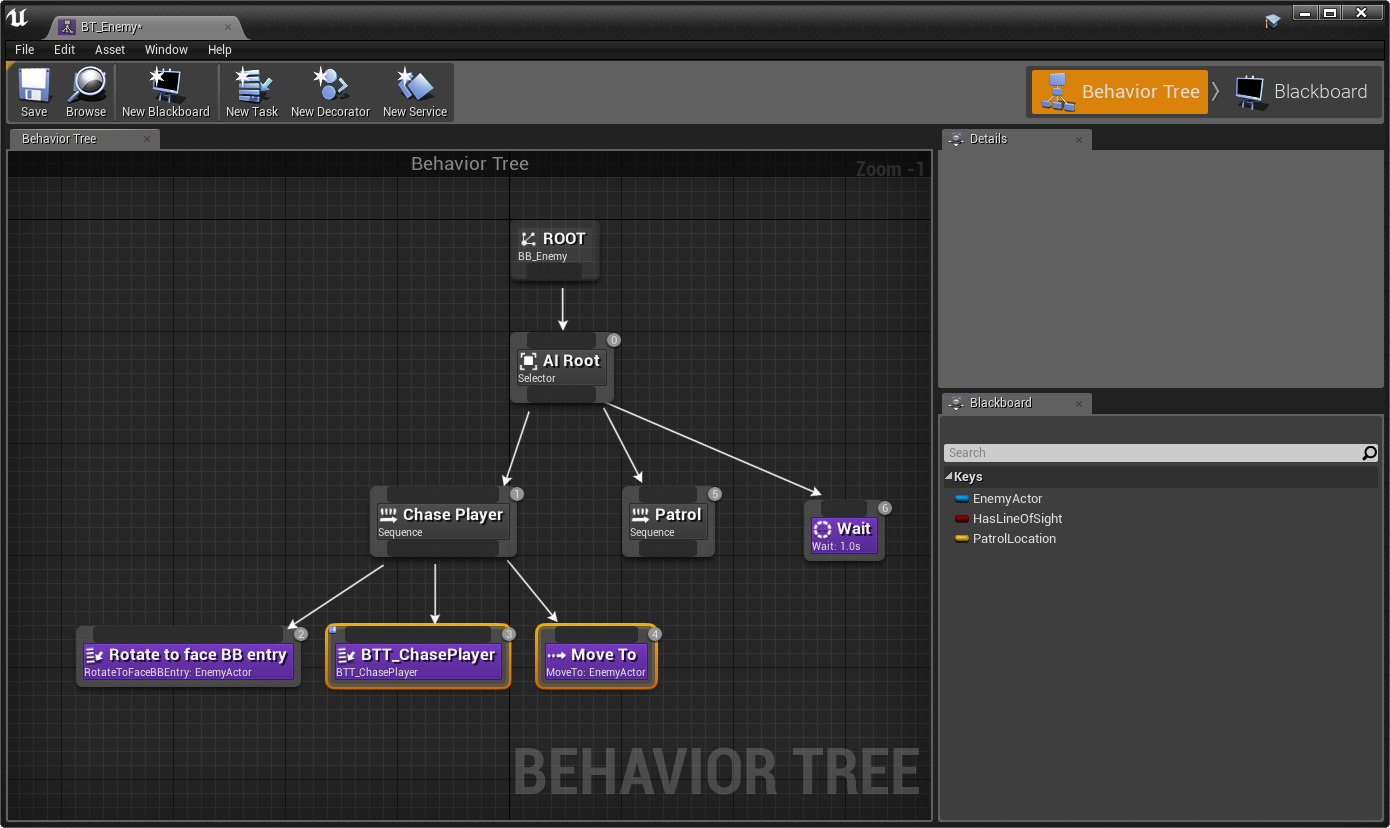The height and width of the screenshot is (828, 1390).
Task: Close the Details panel tab
Action: pyautogui.click(x=1079, y=140)
